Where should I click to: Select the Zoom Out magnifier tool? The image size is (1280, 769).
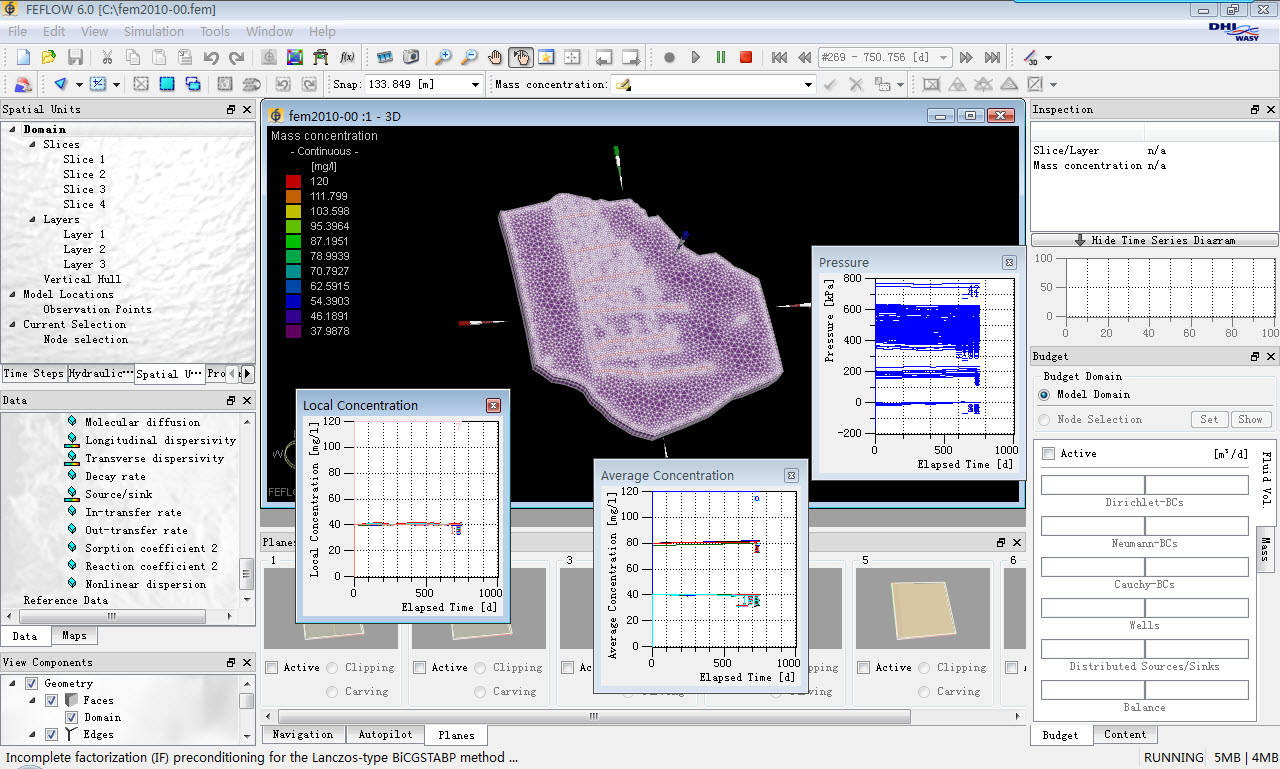(469, 58)
